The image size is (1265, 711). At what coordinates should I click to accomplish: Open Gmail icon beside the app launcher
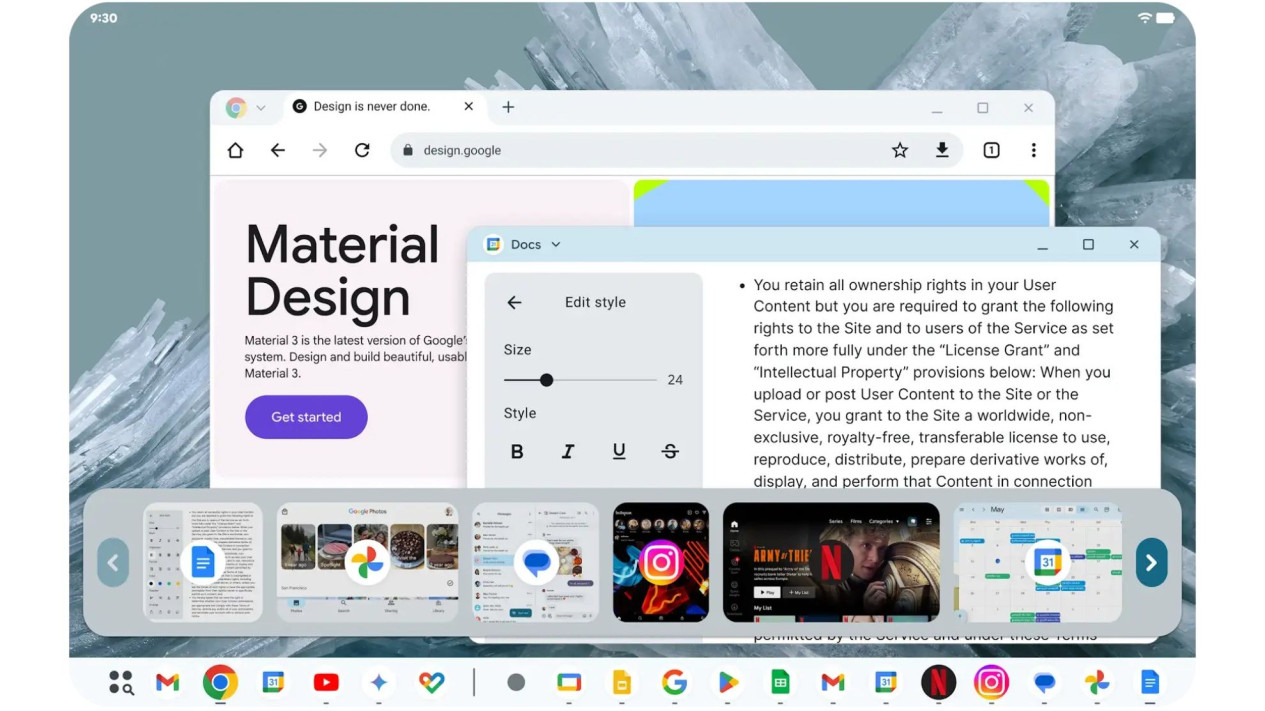[168, 683]
